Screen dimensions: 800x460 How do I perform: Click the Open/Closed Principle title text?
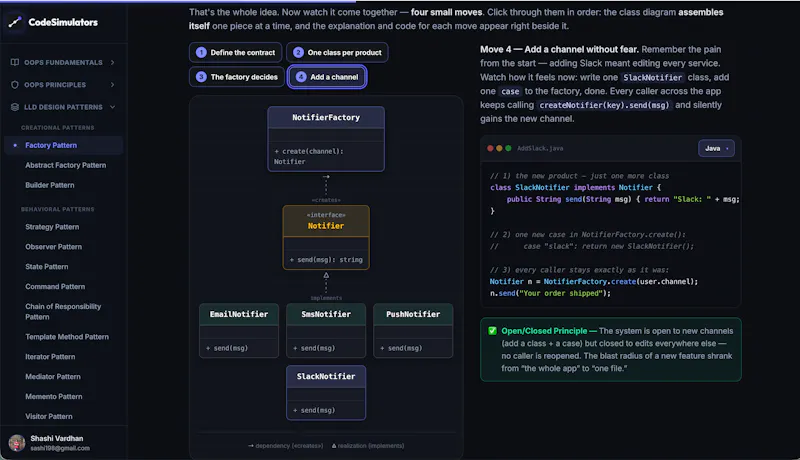point(544,331)
